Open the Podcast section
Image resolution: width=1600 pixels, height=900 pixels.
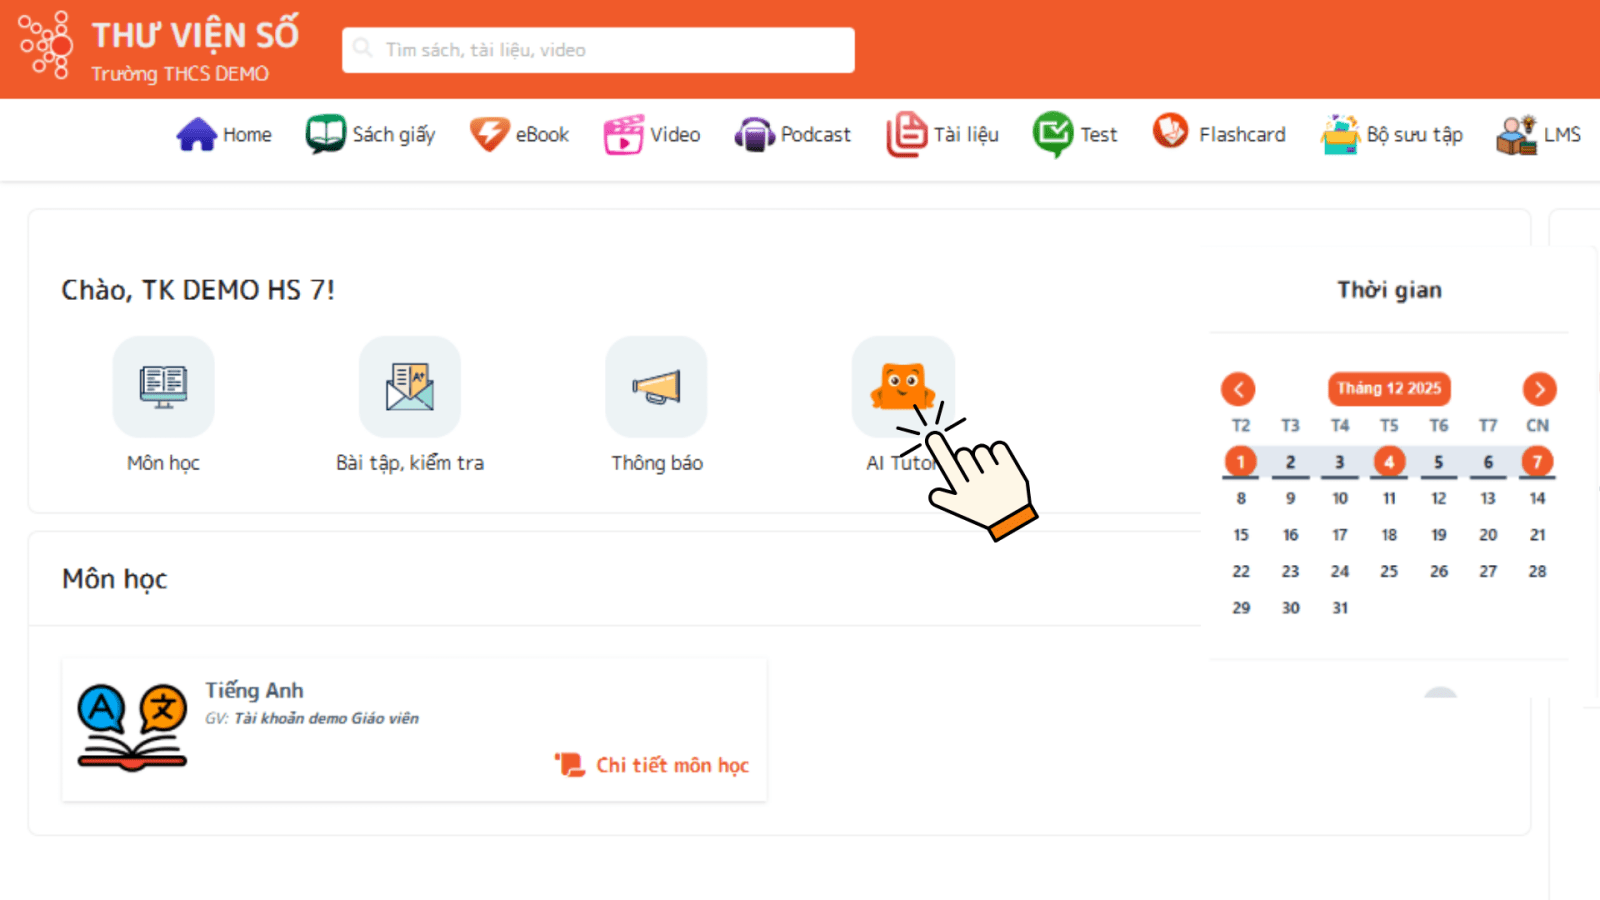pos(793,135)
